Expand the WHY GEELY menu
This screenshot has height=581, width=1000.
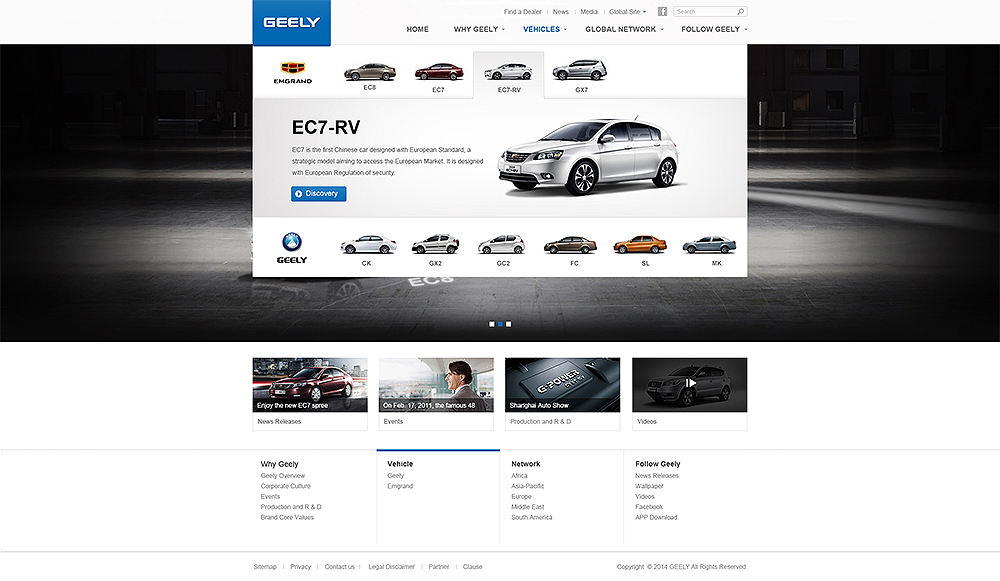coord(479,29)
